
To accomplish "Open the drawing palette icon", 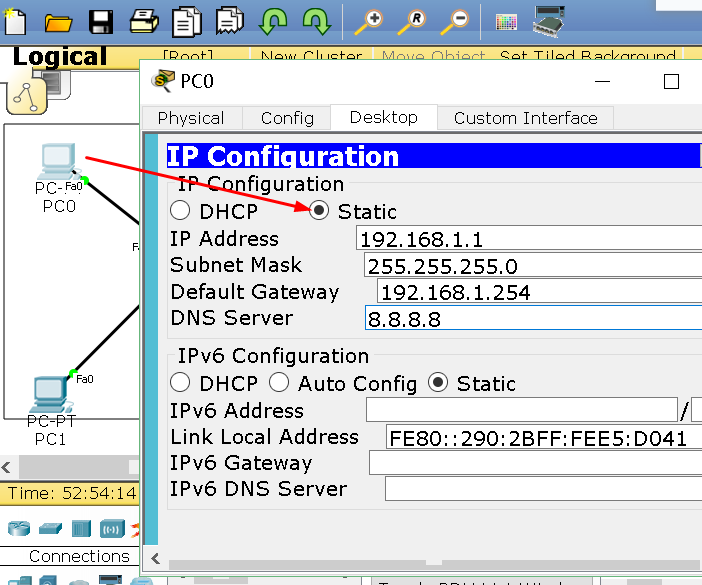I will [506, 22].
